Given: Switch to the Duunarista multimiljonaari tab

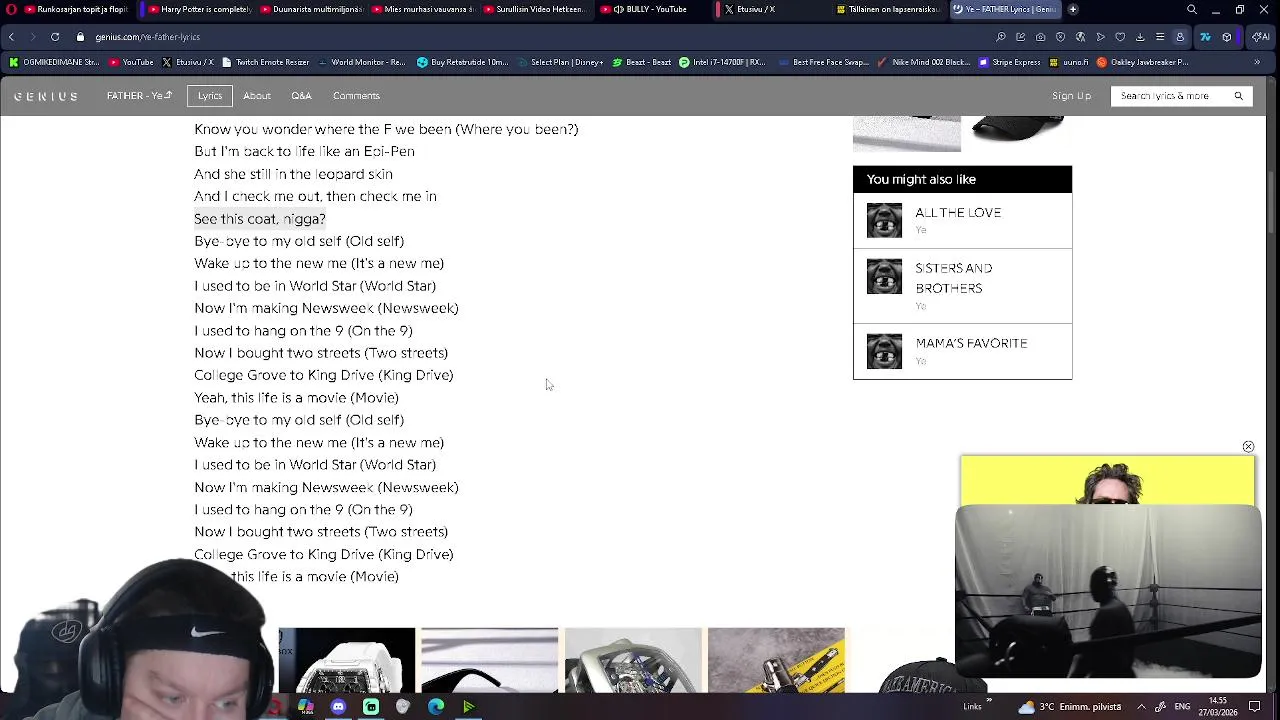Looking at the screenshot, I should pos(311,9).
